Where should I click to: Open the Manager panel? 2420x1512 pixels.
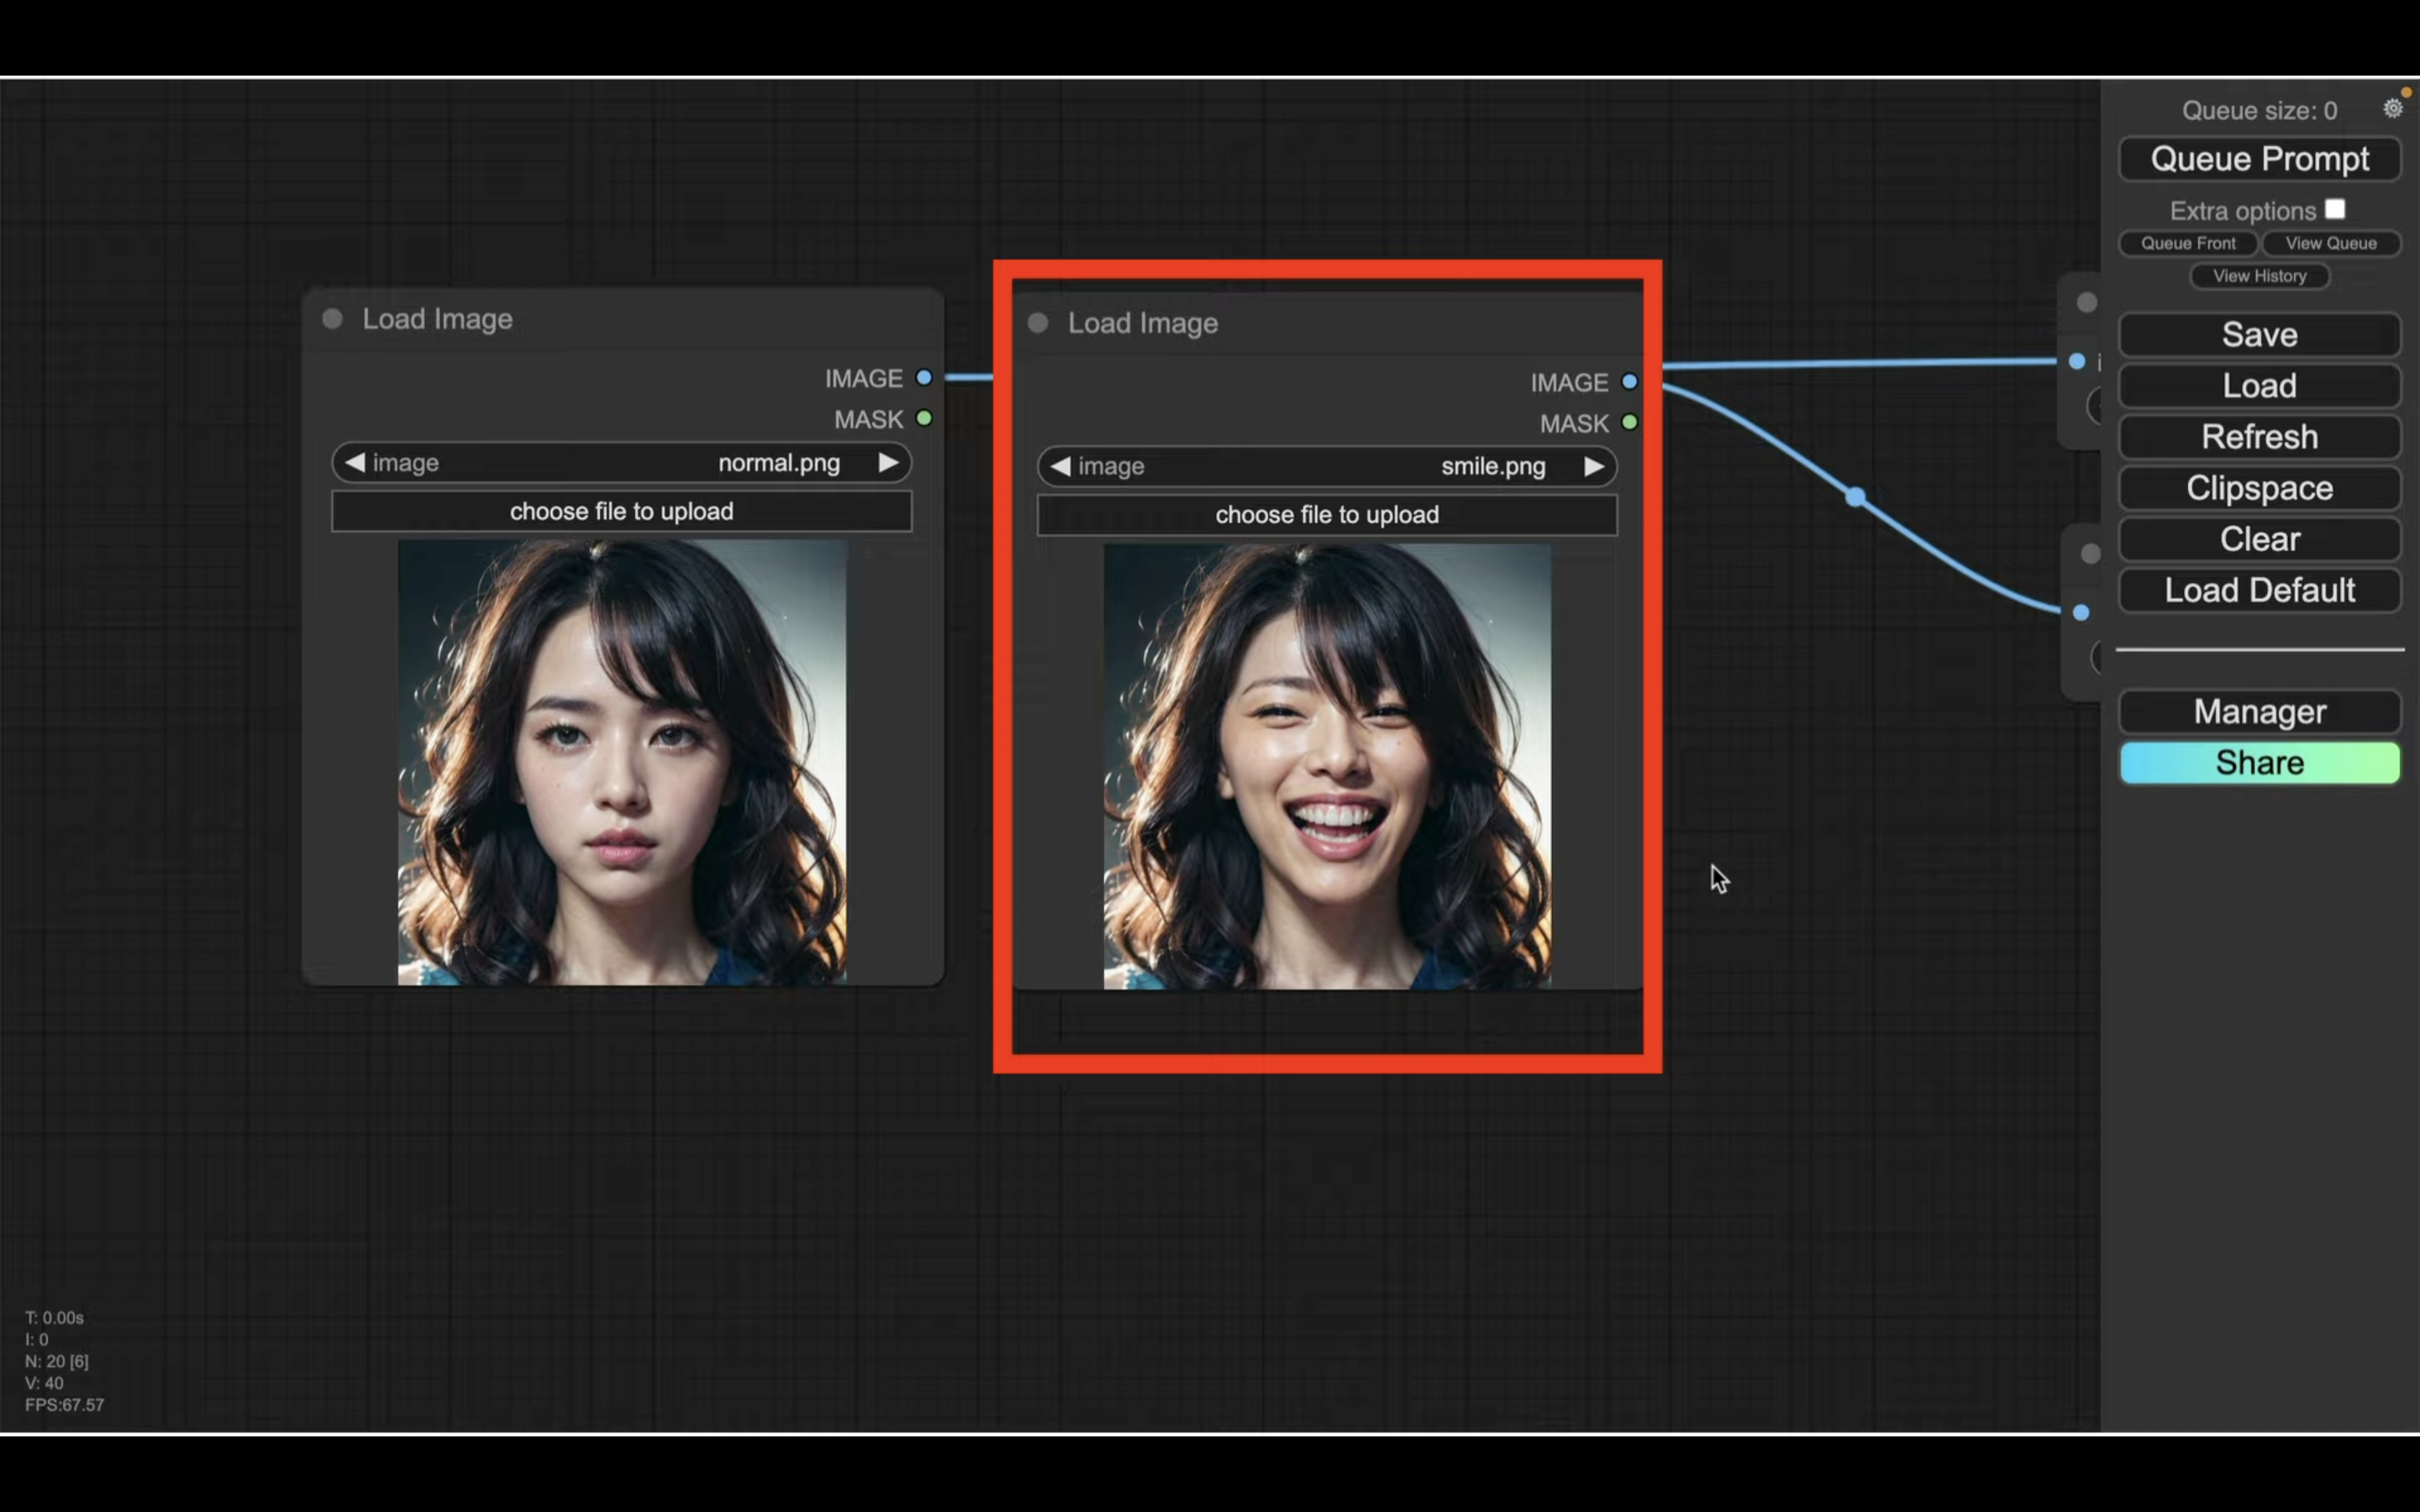2259,711
